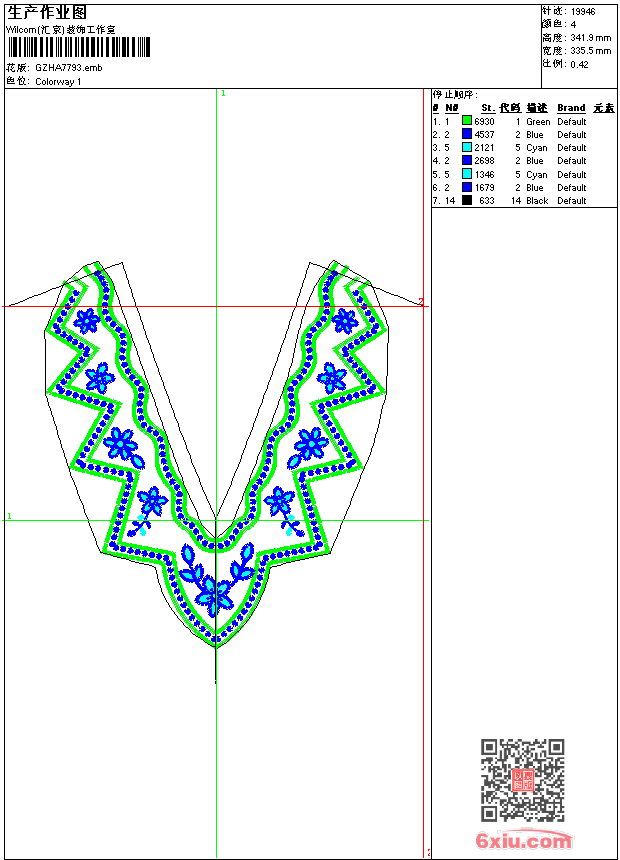Click the Green description in row 1
This screenshot has width=620, height=860.
click(538, 121)
